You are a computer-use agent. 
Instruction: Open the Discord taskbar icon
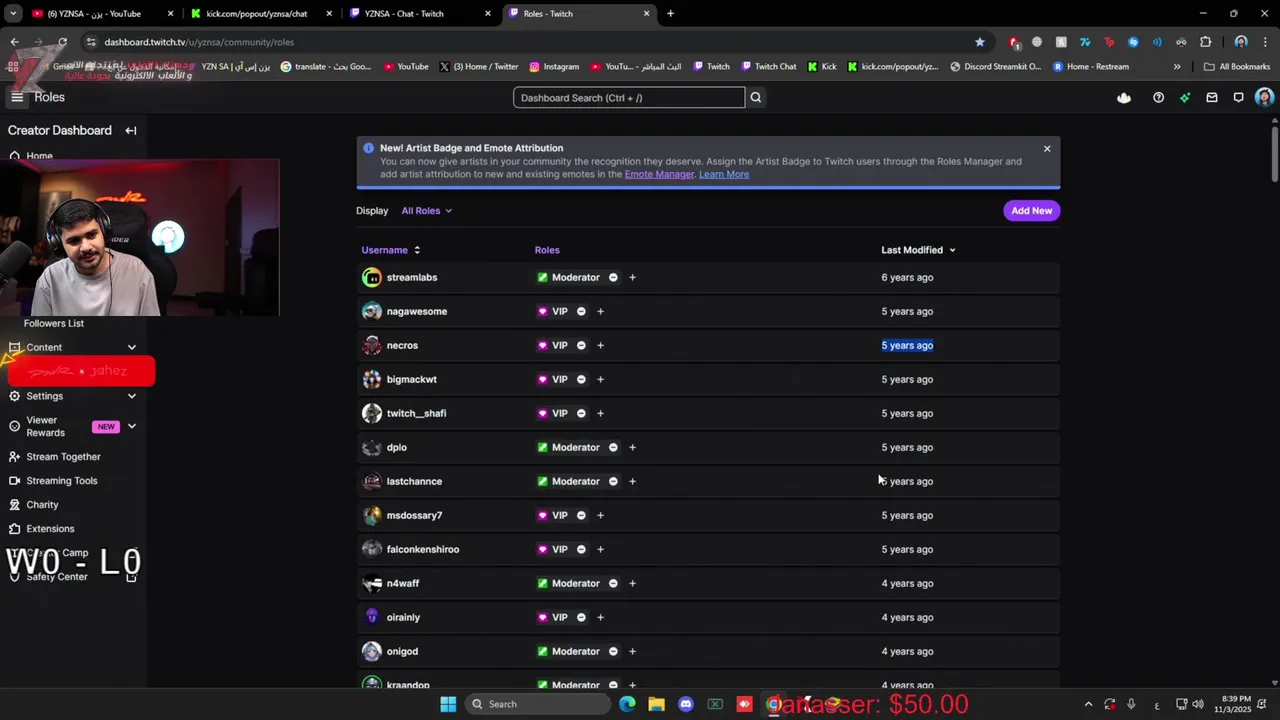686,704
